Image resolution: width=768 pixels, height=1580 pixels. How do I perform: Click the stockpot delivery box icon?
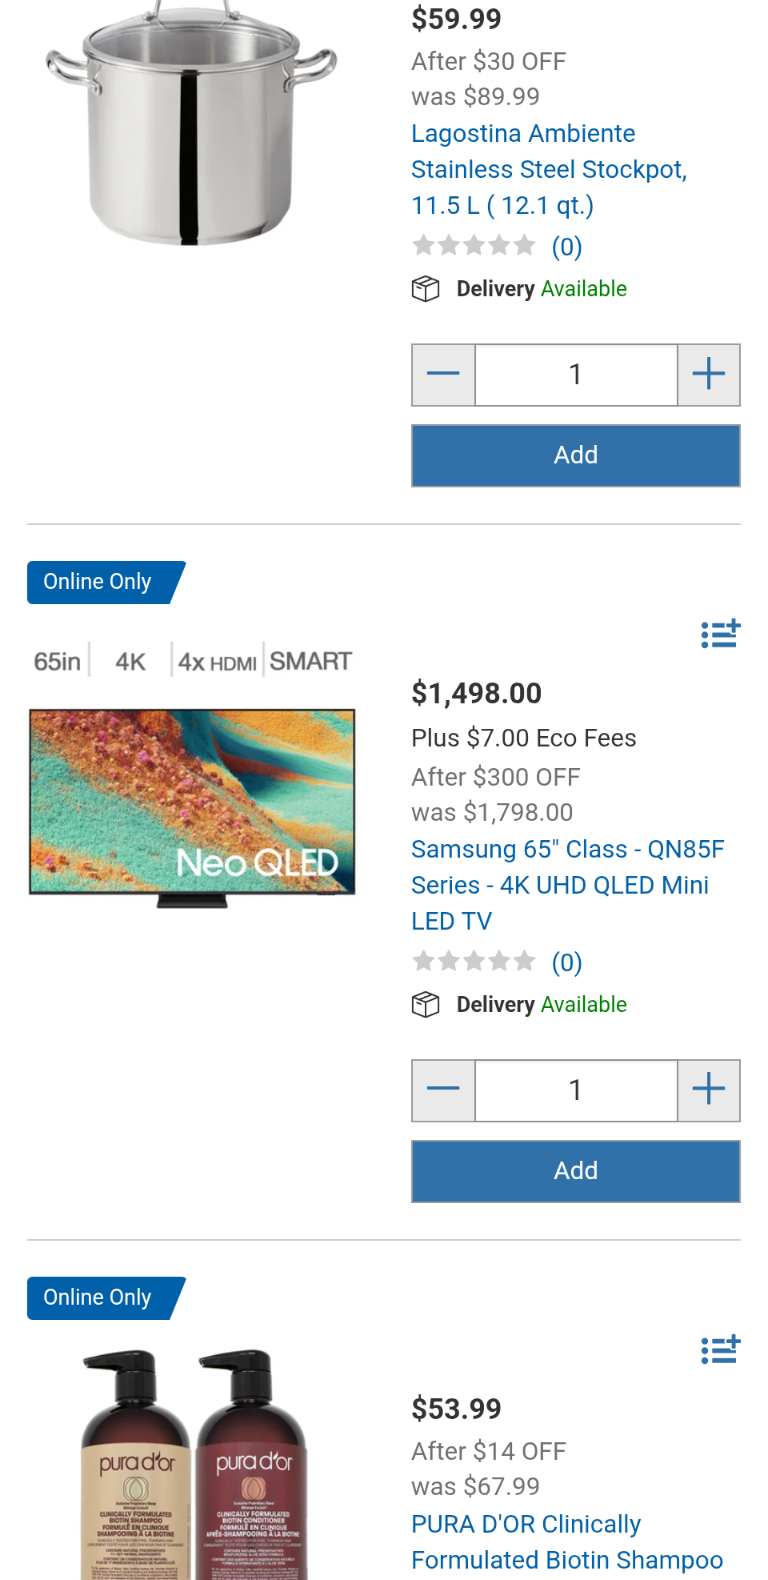tap(426, 289)
